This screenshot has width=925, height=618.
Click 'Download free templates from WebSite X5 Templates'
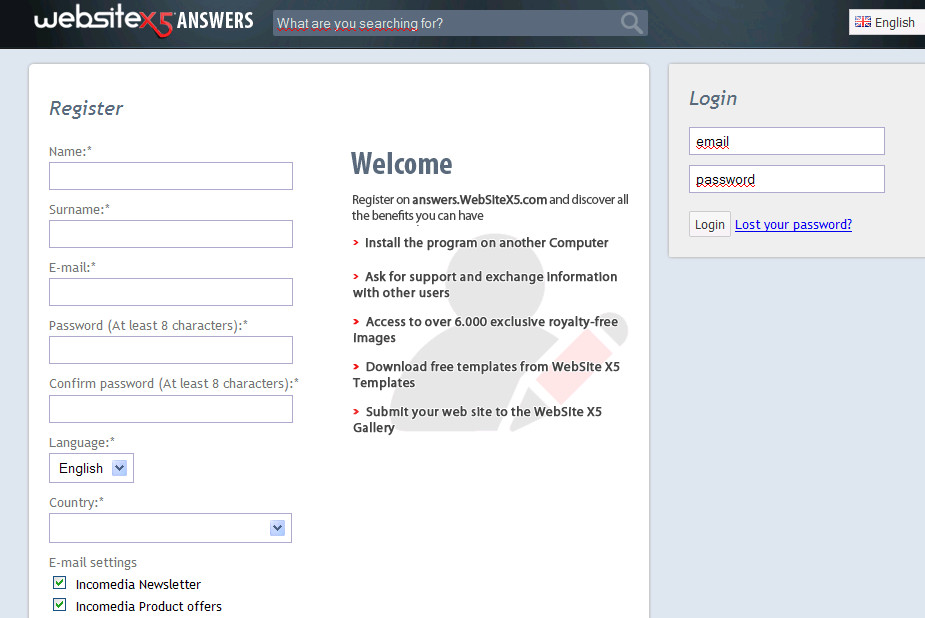point(486,374)
